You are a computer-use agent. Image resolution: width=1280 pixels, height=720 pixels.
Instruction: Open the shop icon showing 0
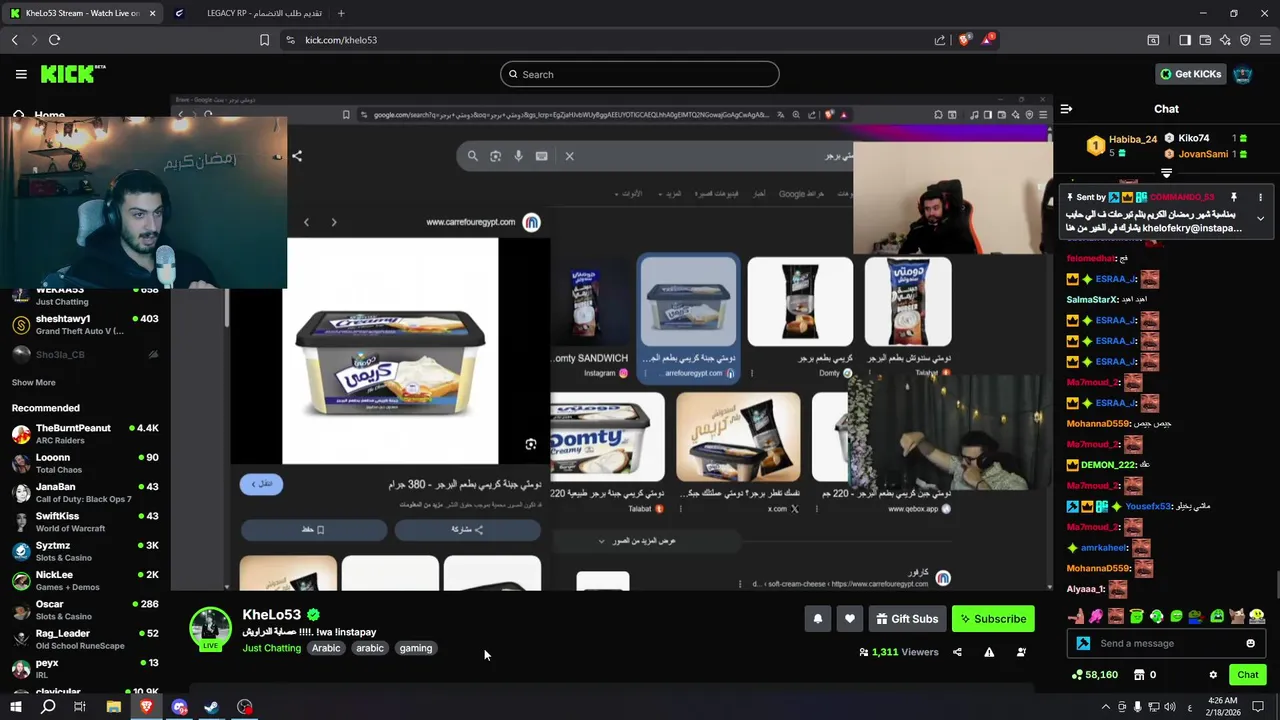tap(1145, 675)
